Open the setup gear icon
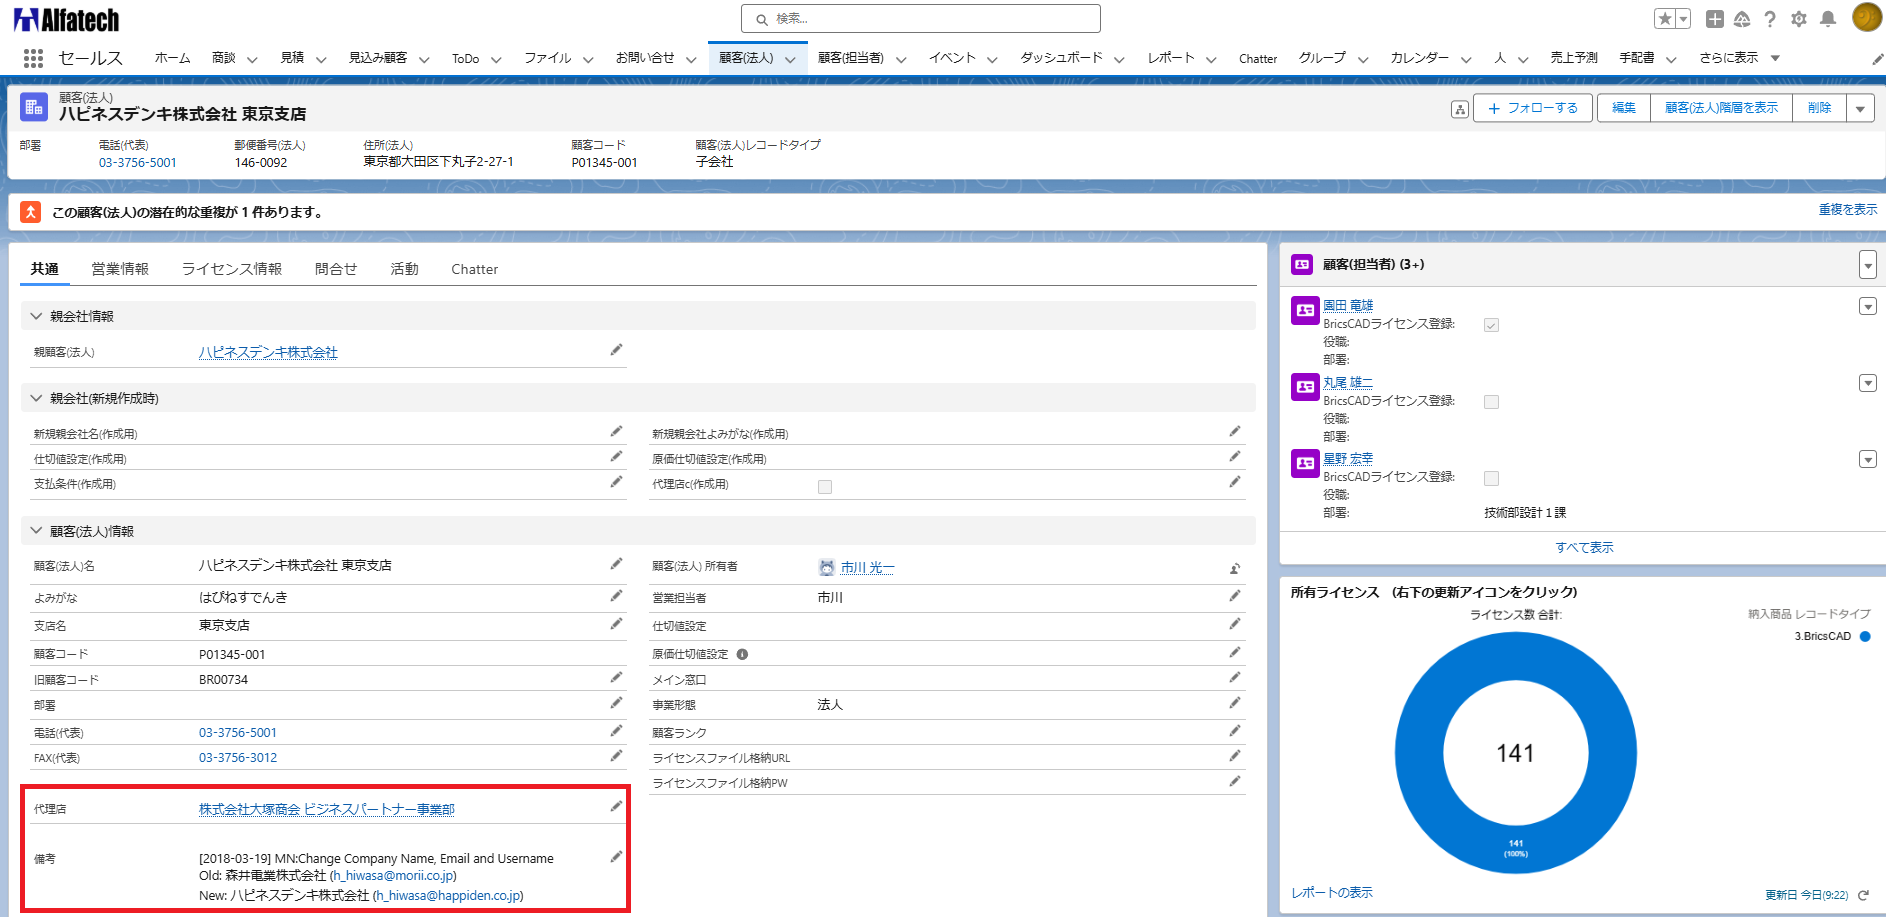The height and width of the screenshot is (917, 1886). click(1799, 19)
